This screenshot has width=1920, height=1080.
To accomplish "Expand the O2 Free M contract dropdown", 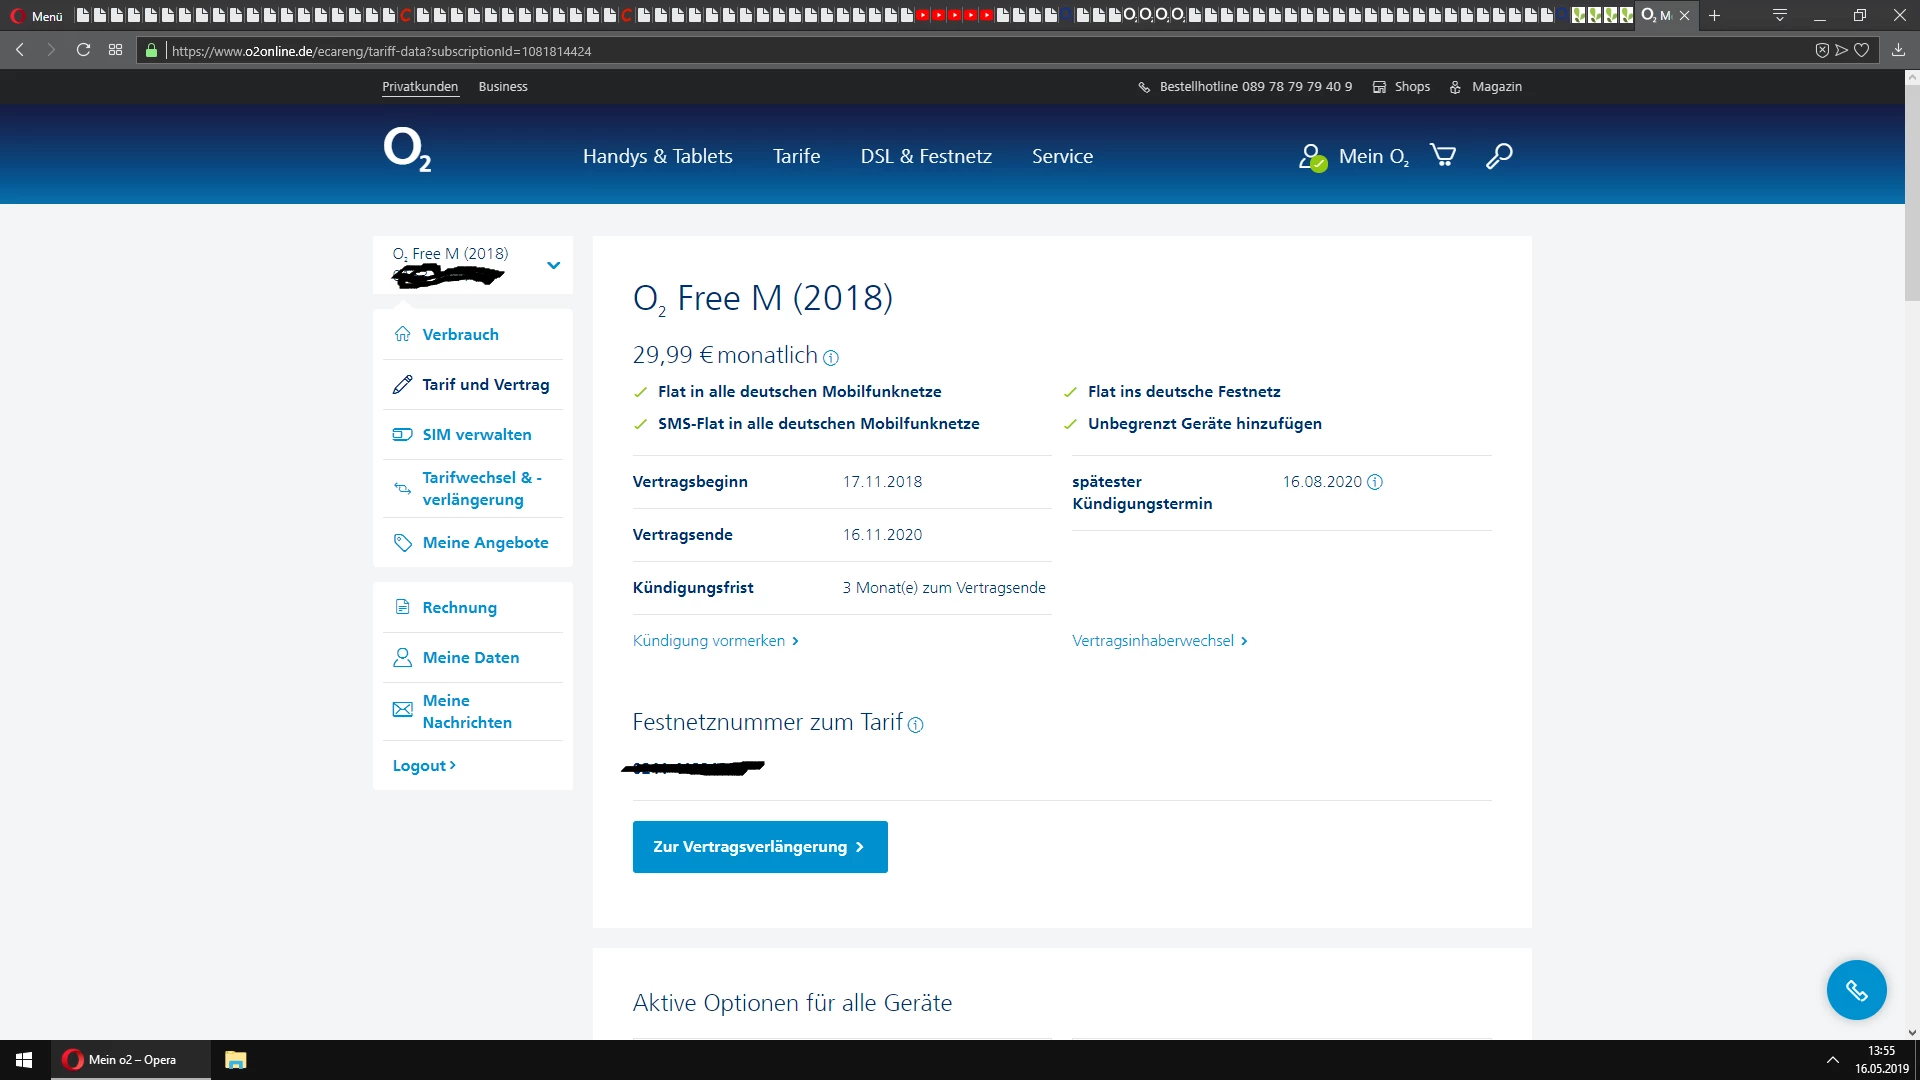I will coord(553,265).
